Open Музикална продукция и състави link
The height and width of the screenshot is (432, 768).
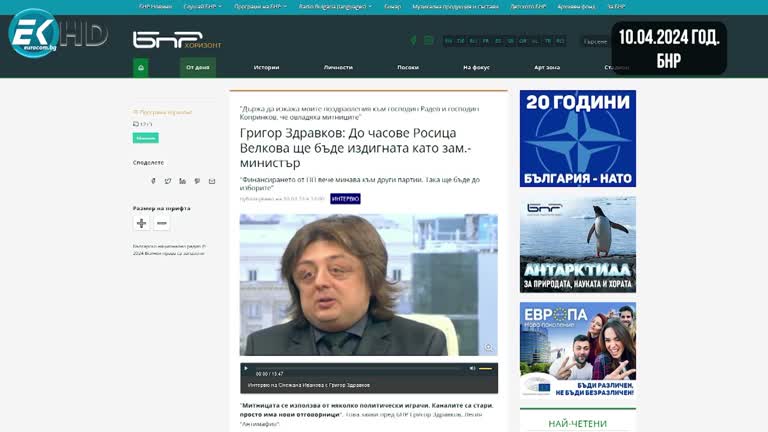click(x=455, y=6)
